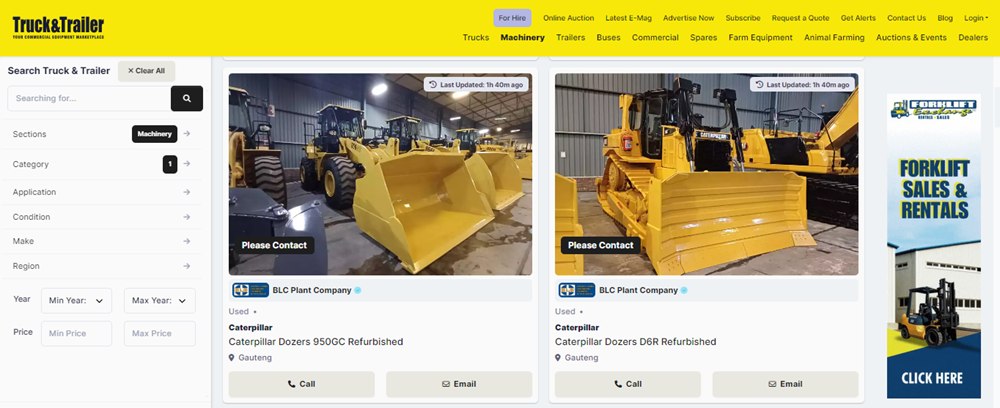Viewport: 1000px width, 408px height.
Task: Click verified badge on the D6R listing dealer
Action: click(684, 290)
